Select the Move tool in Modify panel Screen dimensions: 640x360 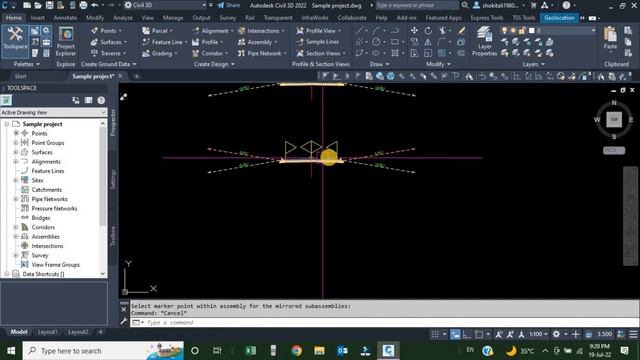coord(414,31)
